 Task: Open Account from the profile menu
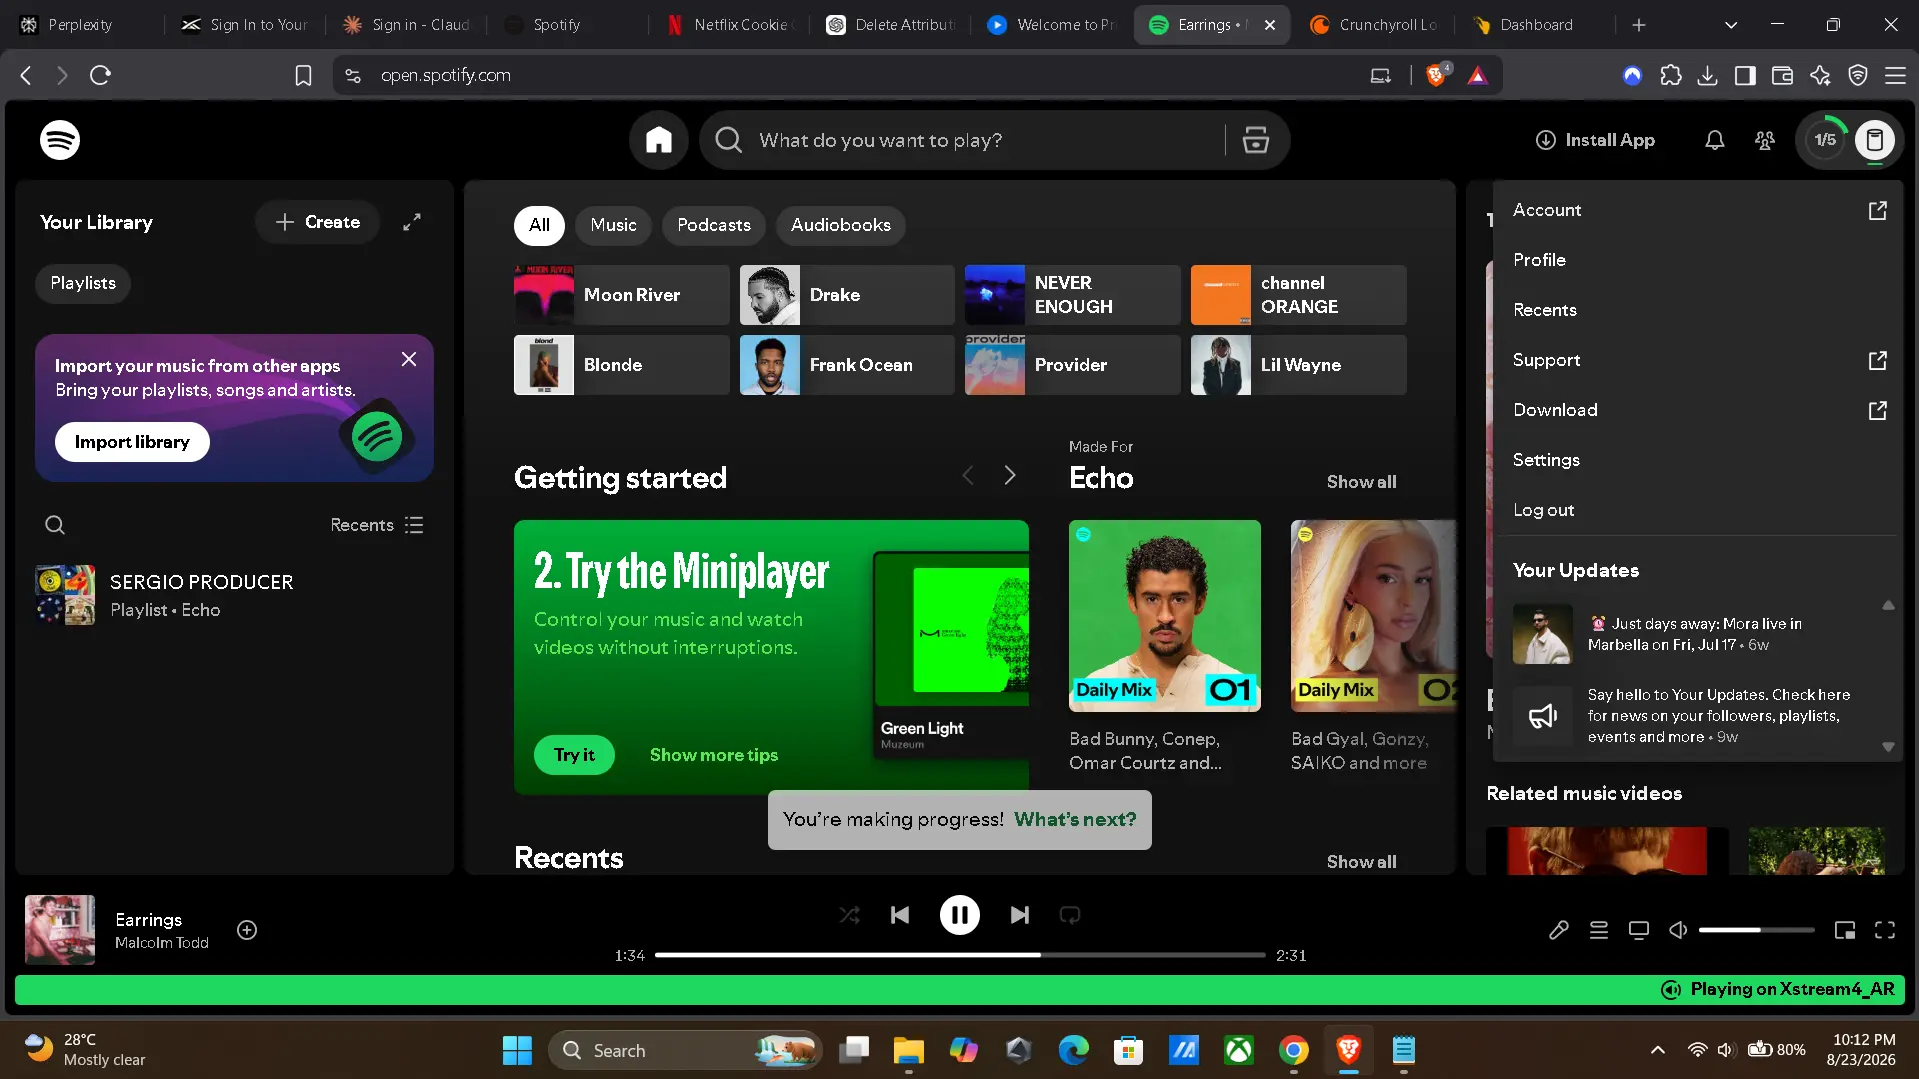[1699, 210]
